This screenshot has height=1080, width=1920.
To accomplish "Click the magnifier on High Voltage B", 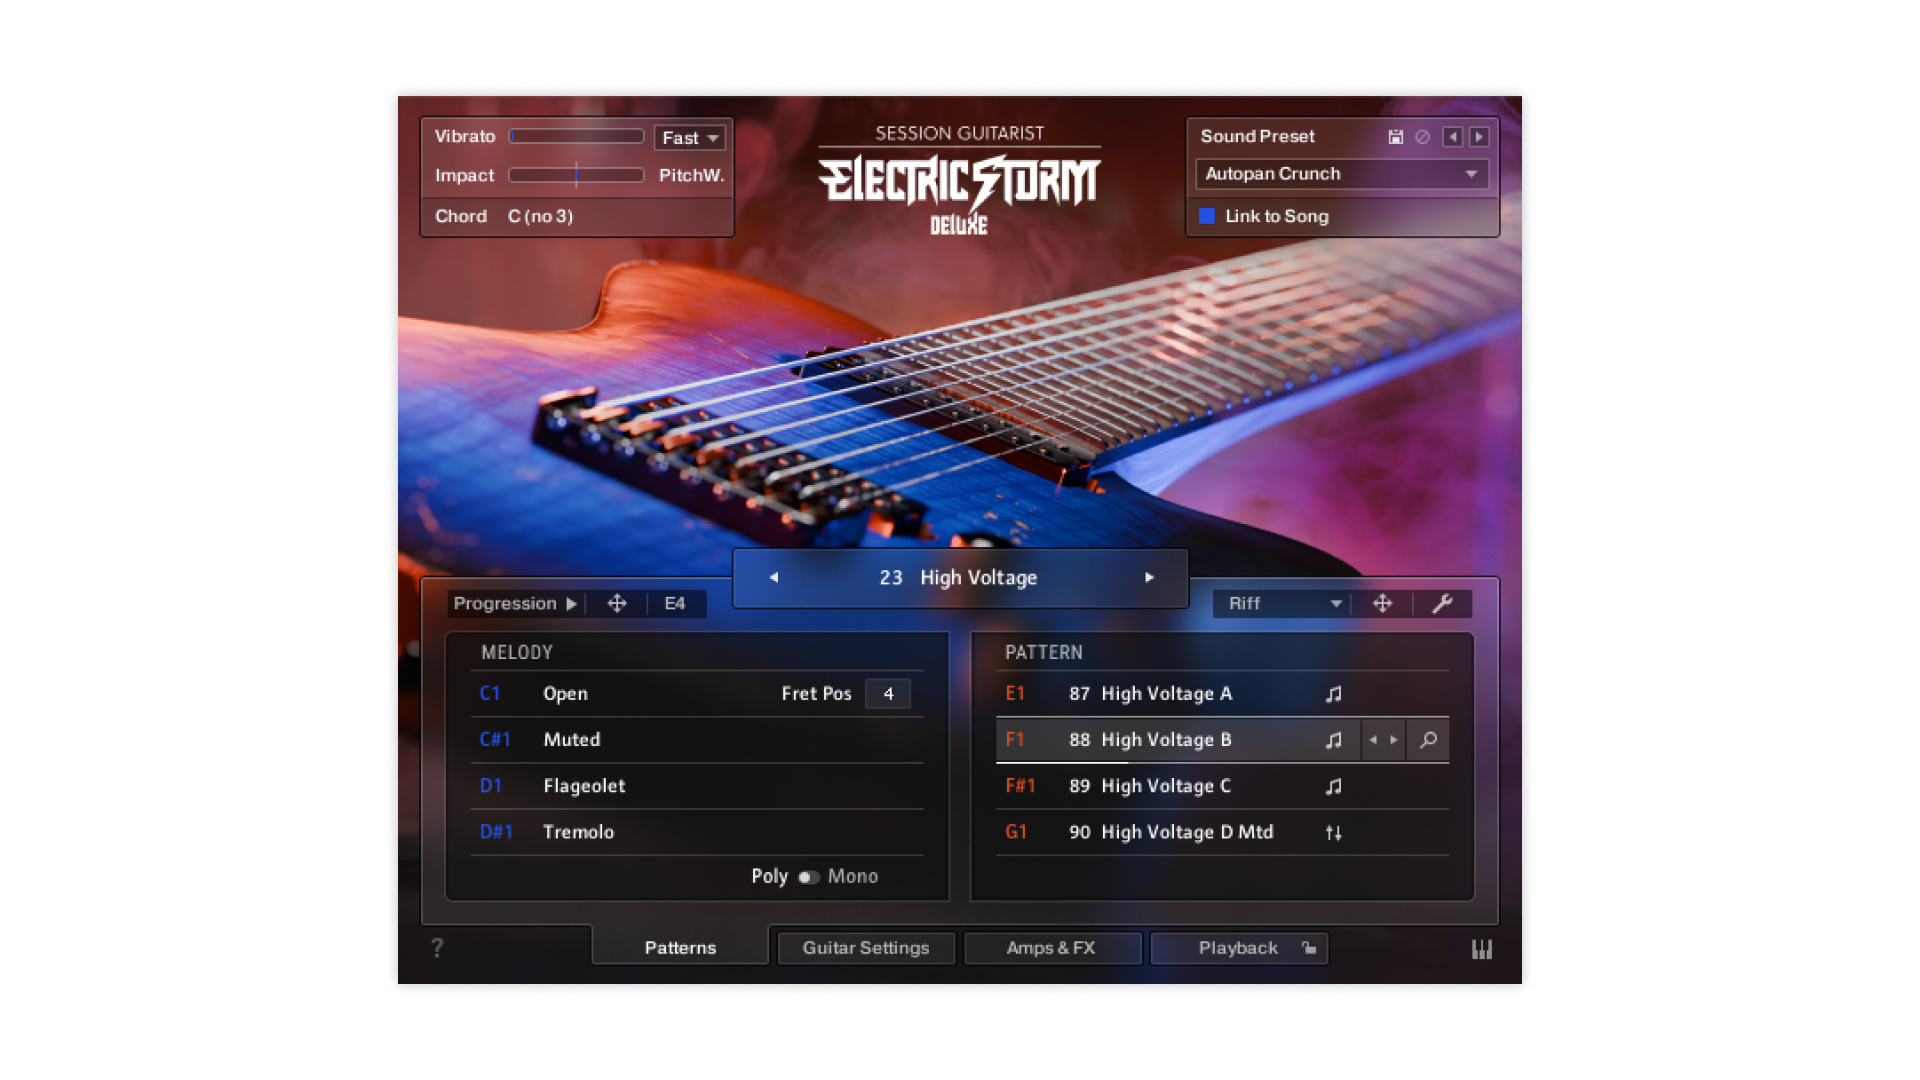I will (1428, 740).
